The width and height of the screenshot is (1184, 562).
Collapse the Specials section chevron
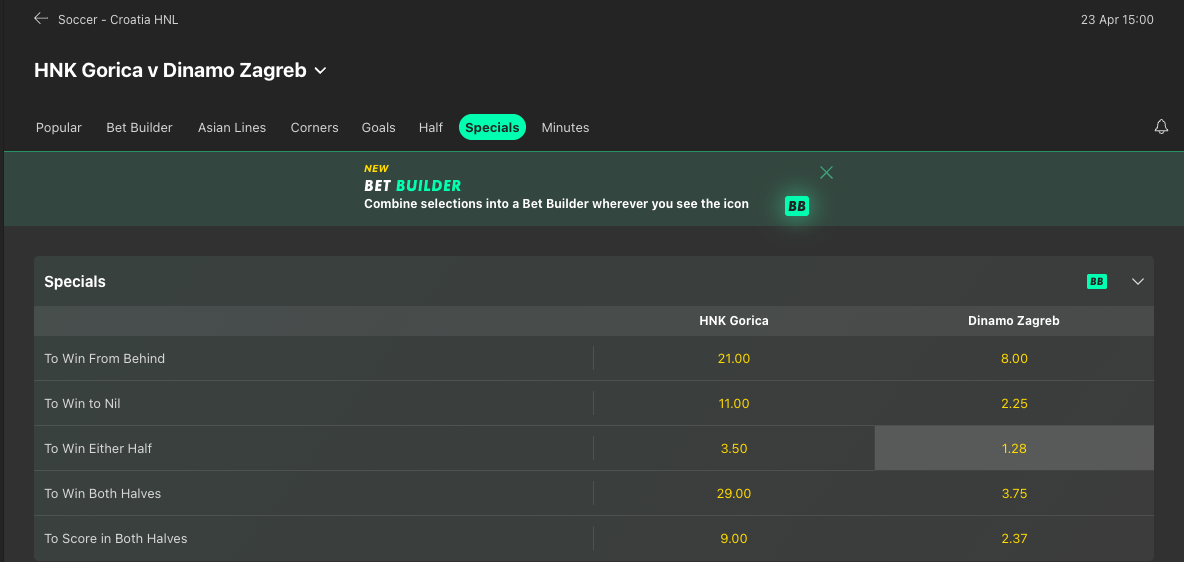[1137, 282]
